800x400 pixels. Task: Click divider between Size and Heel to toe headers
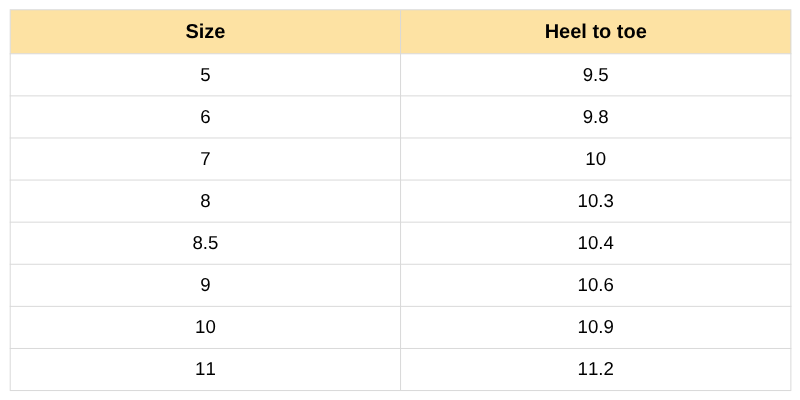400,31
